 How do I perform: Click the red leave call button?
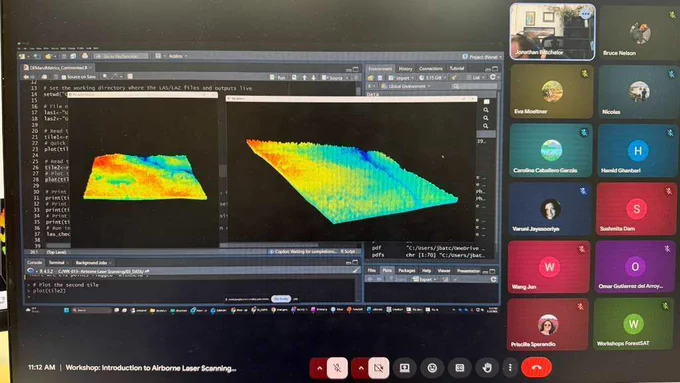(x=536, y=367)
